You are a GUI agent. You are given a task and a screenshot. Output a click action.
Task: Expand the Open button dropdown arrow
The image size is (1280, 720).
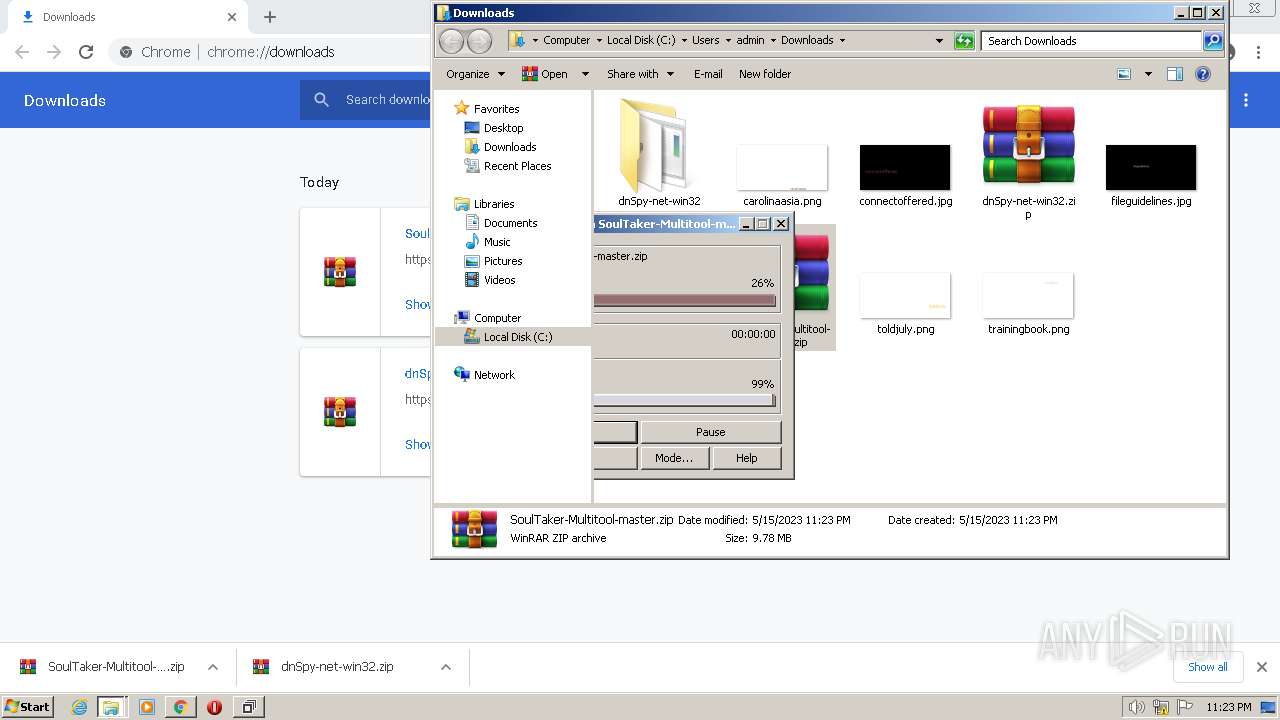point(585,74)
